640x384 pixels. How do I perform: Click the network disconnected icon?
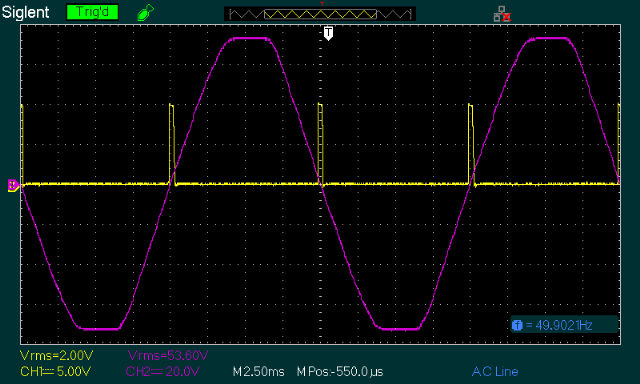pos(502,14)
